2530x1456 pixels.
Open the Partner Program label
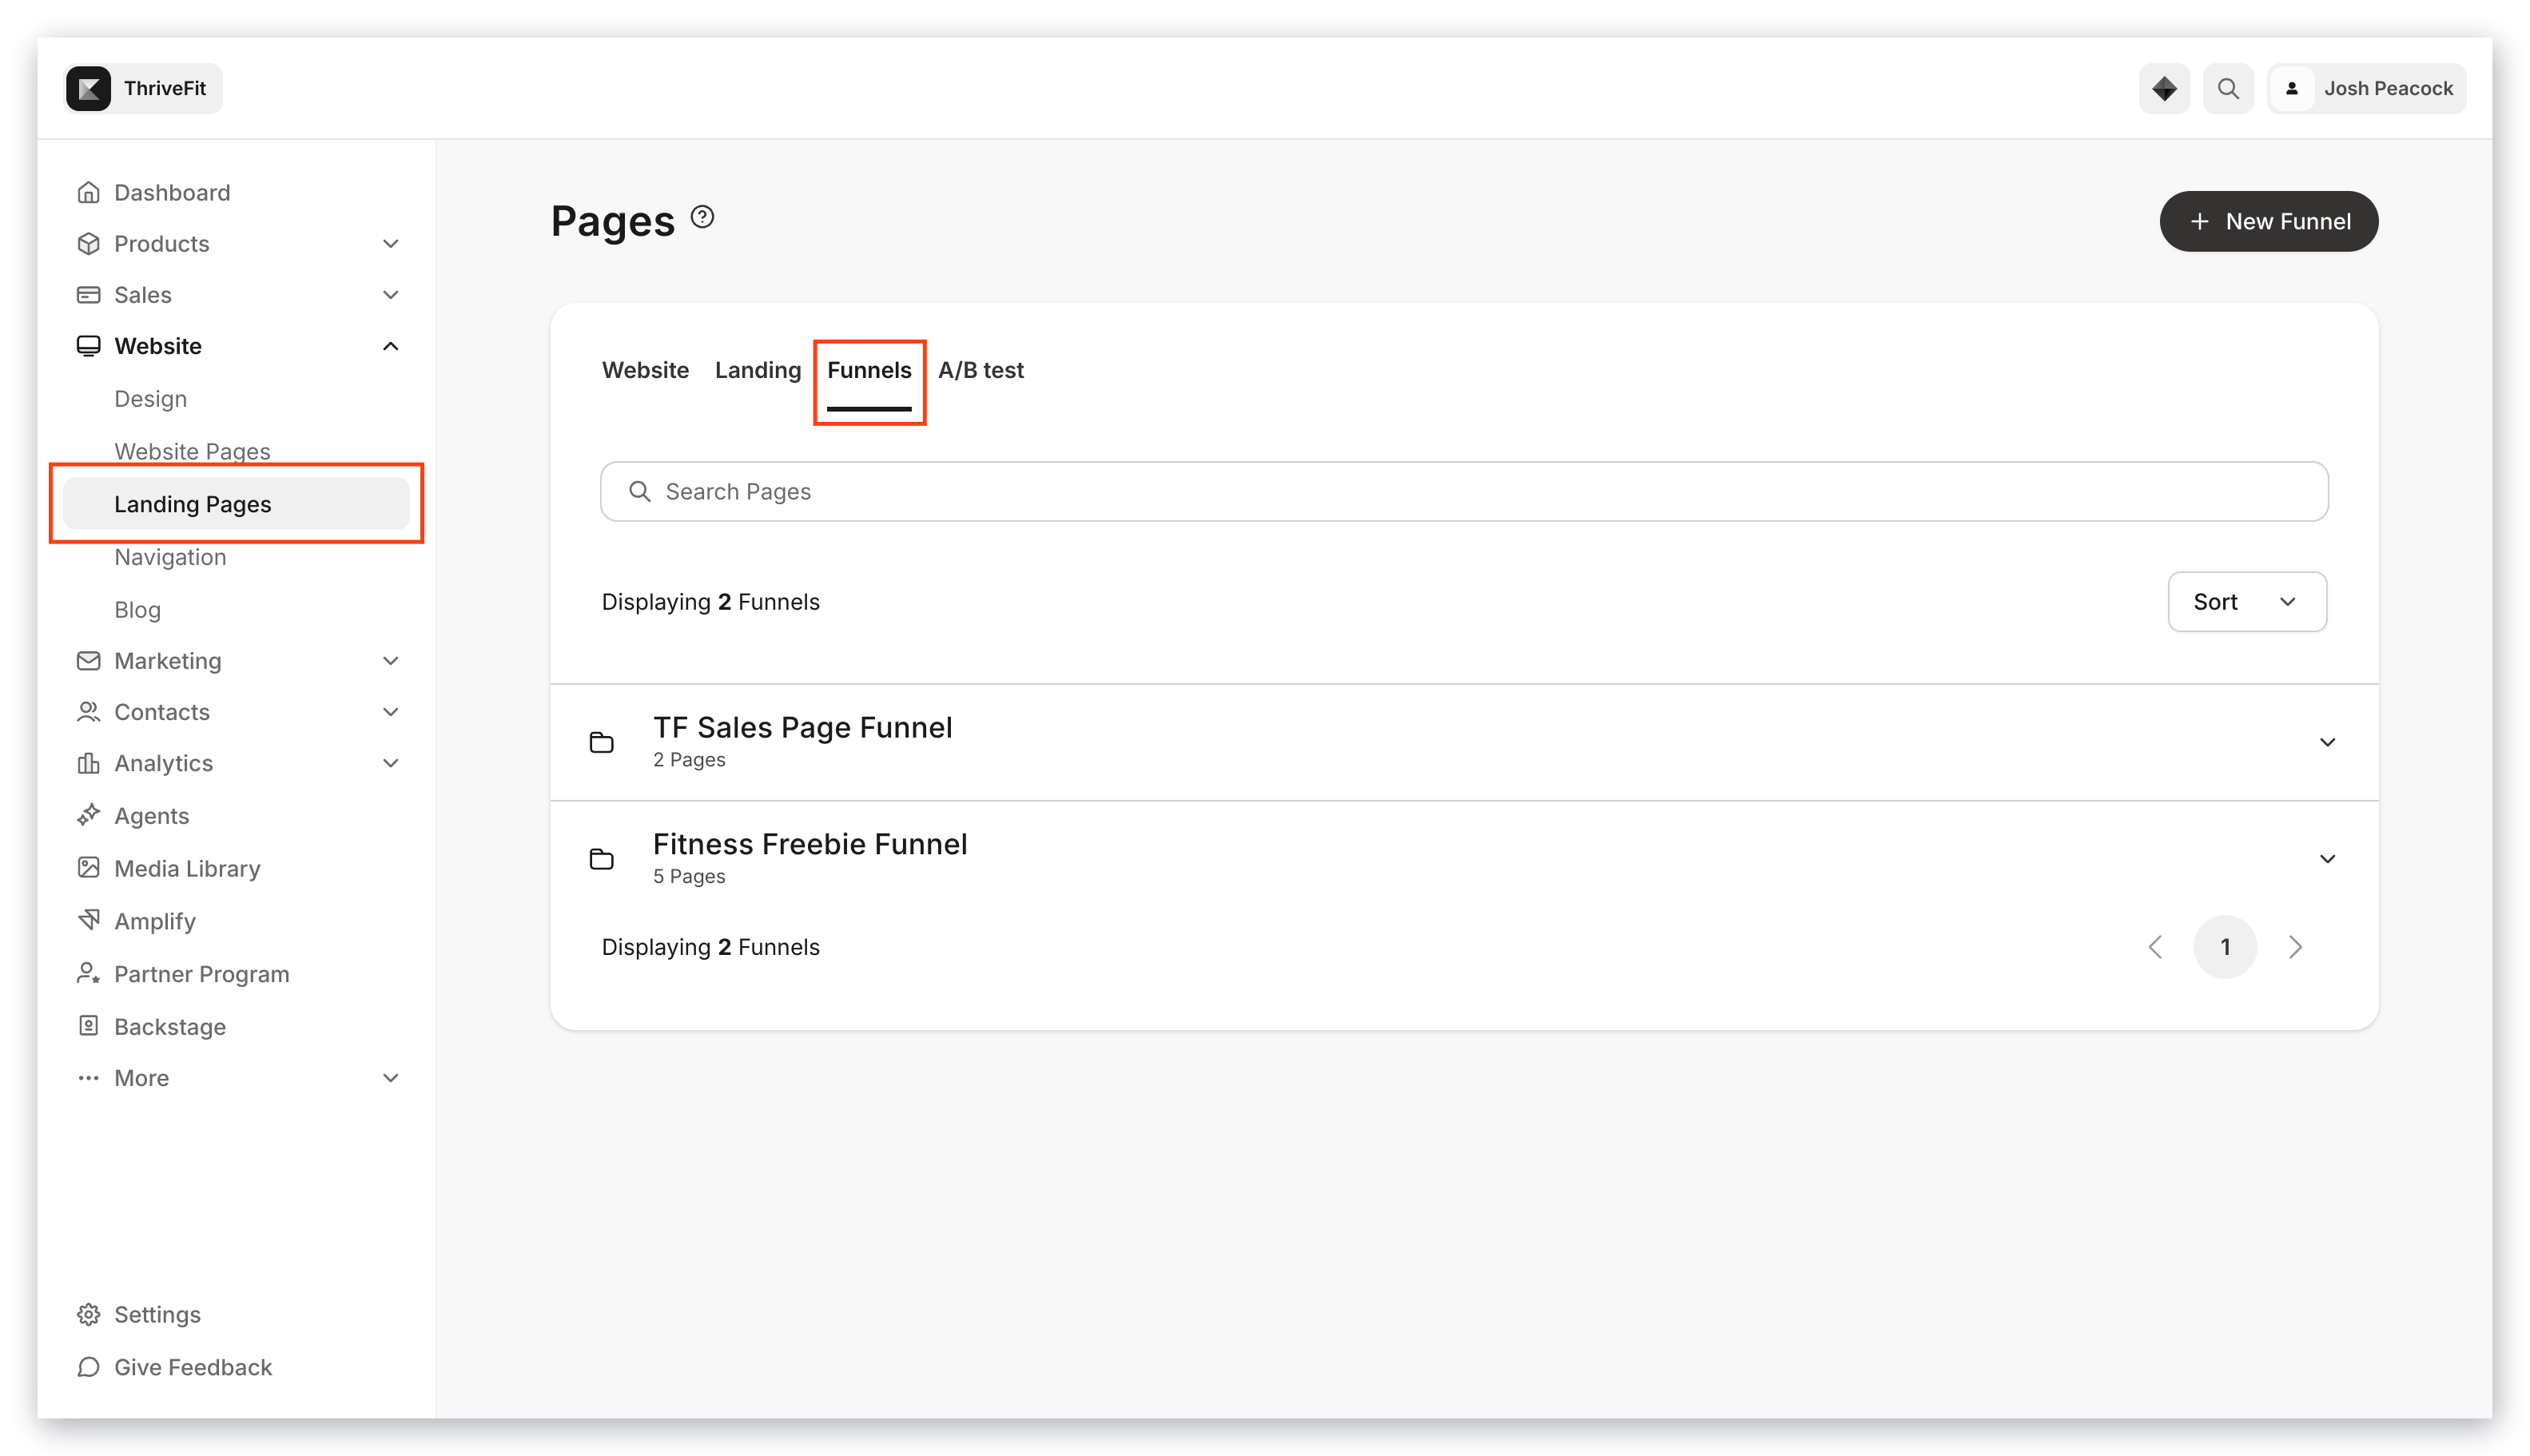(201, 973)
